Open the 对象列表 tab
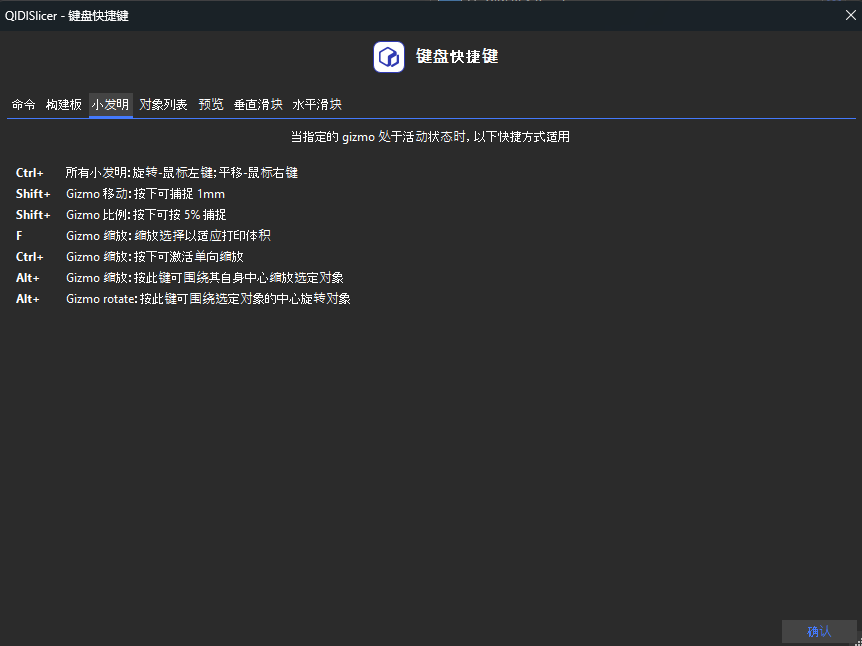Screen dimensions: 862x646 tap(163, 104)
